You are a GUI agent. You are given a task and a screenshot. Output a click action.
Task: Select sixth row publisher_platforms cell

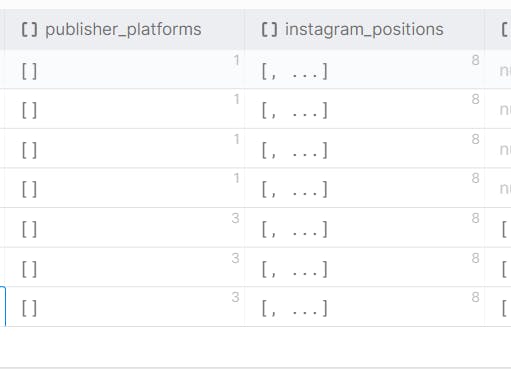(124, 267)
